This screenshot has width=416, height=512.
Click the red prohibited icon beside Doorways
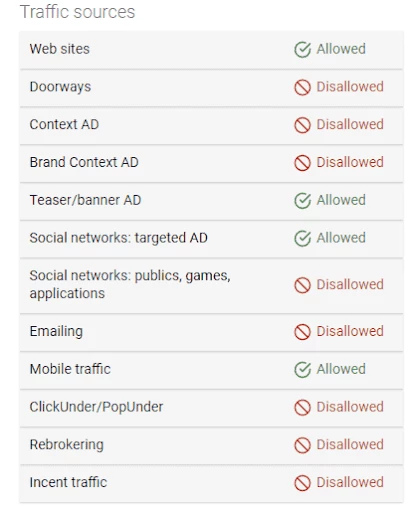coord(302,88)
